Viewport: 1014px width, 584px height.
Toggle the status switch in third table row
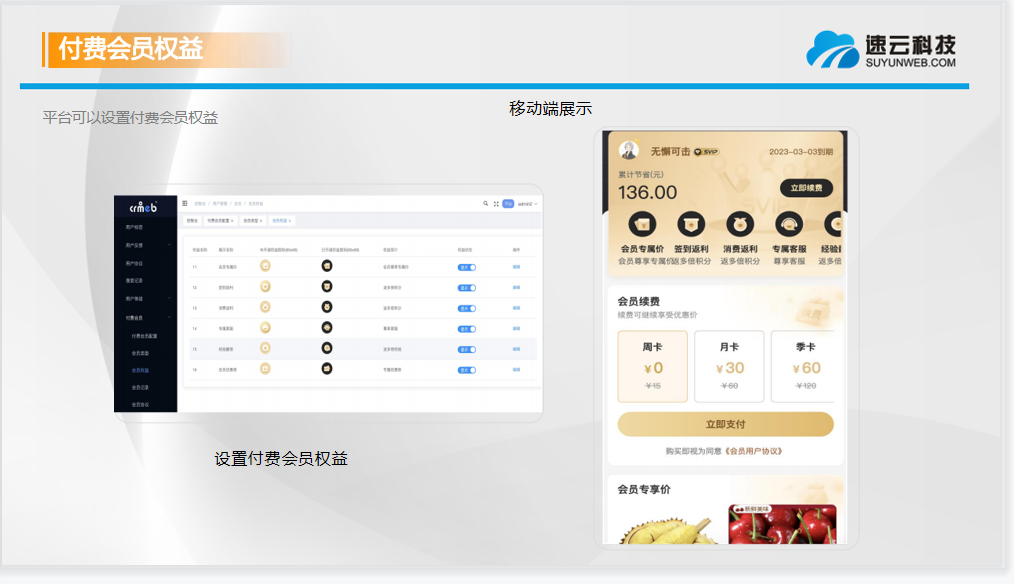pos(466,308)
